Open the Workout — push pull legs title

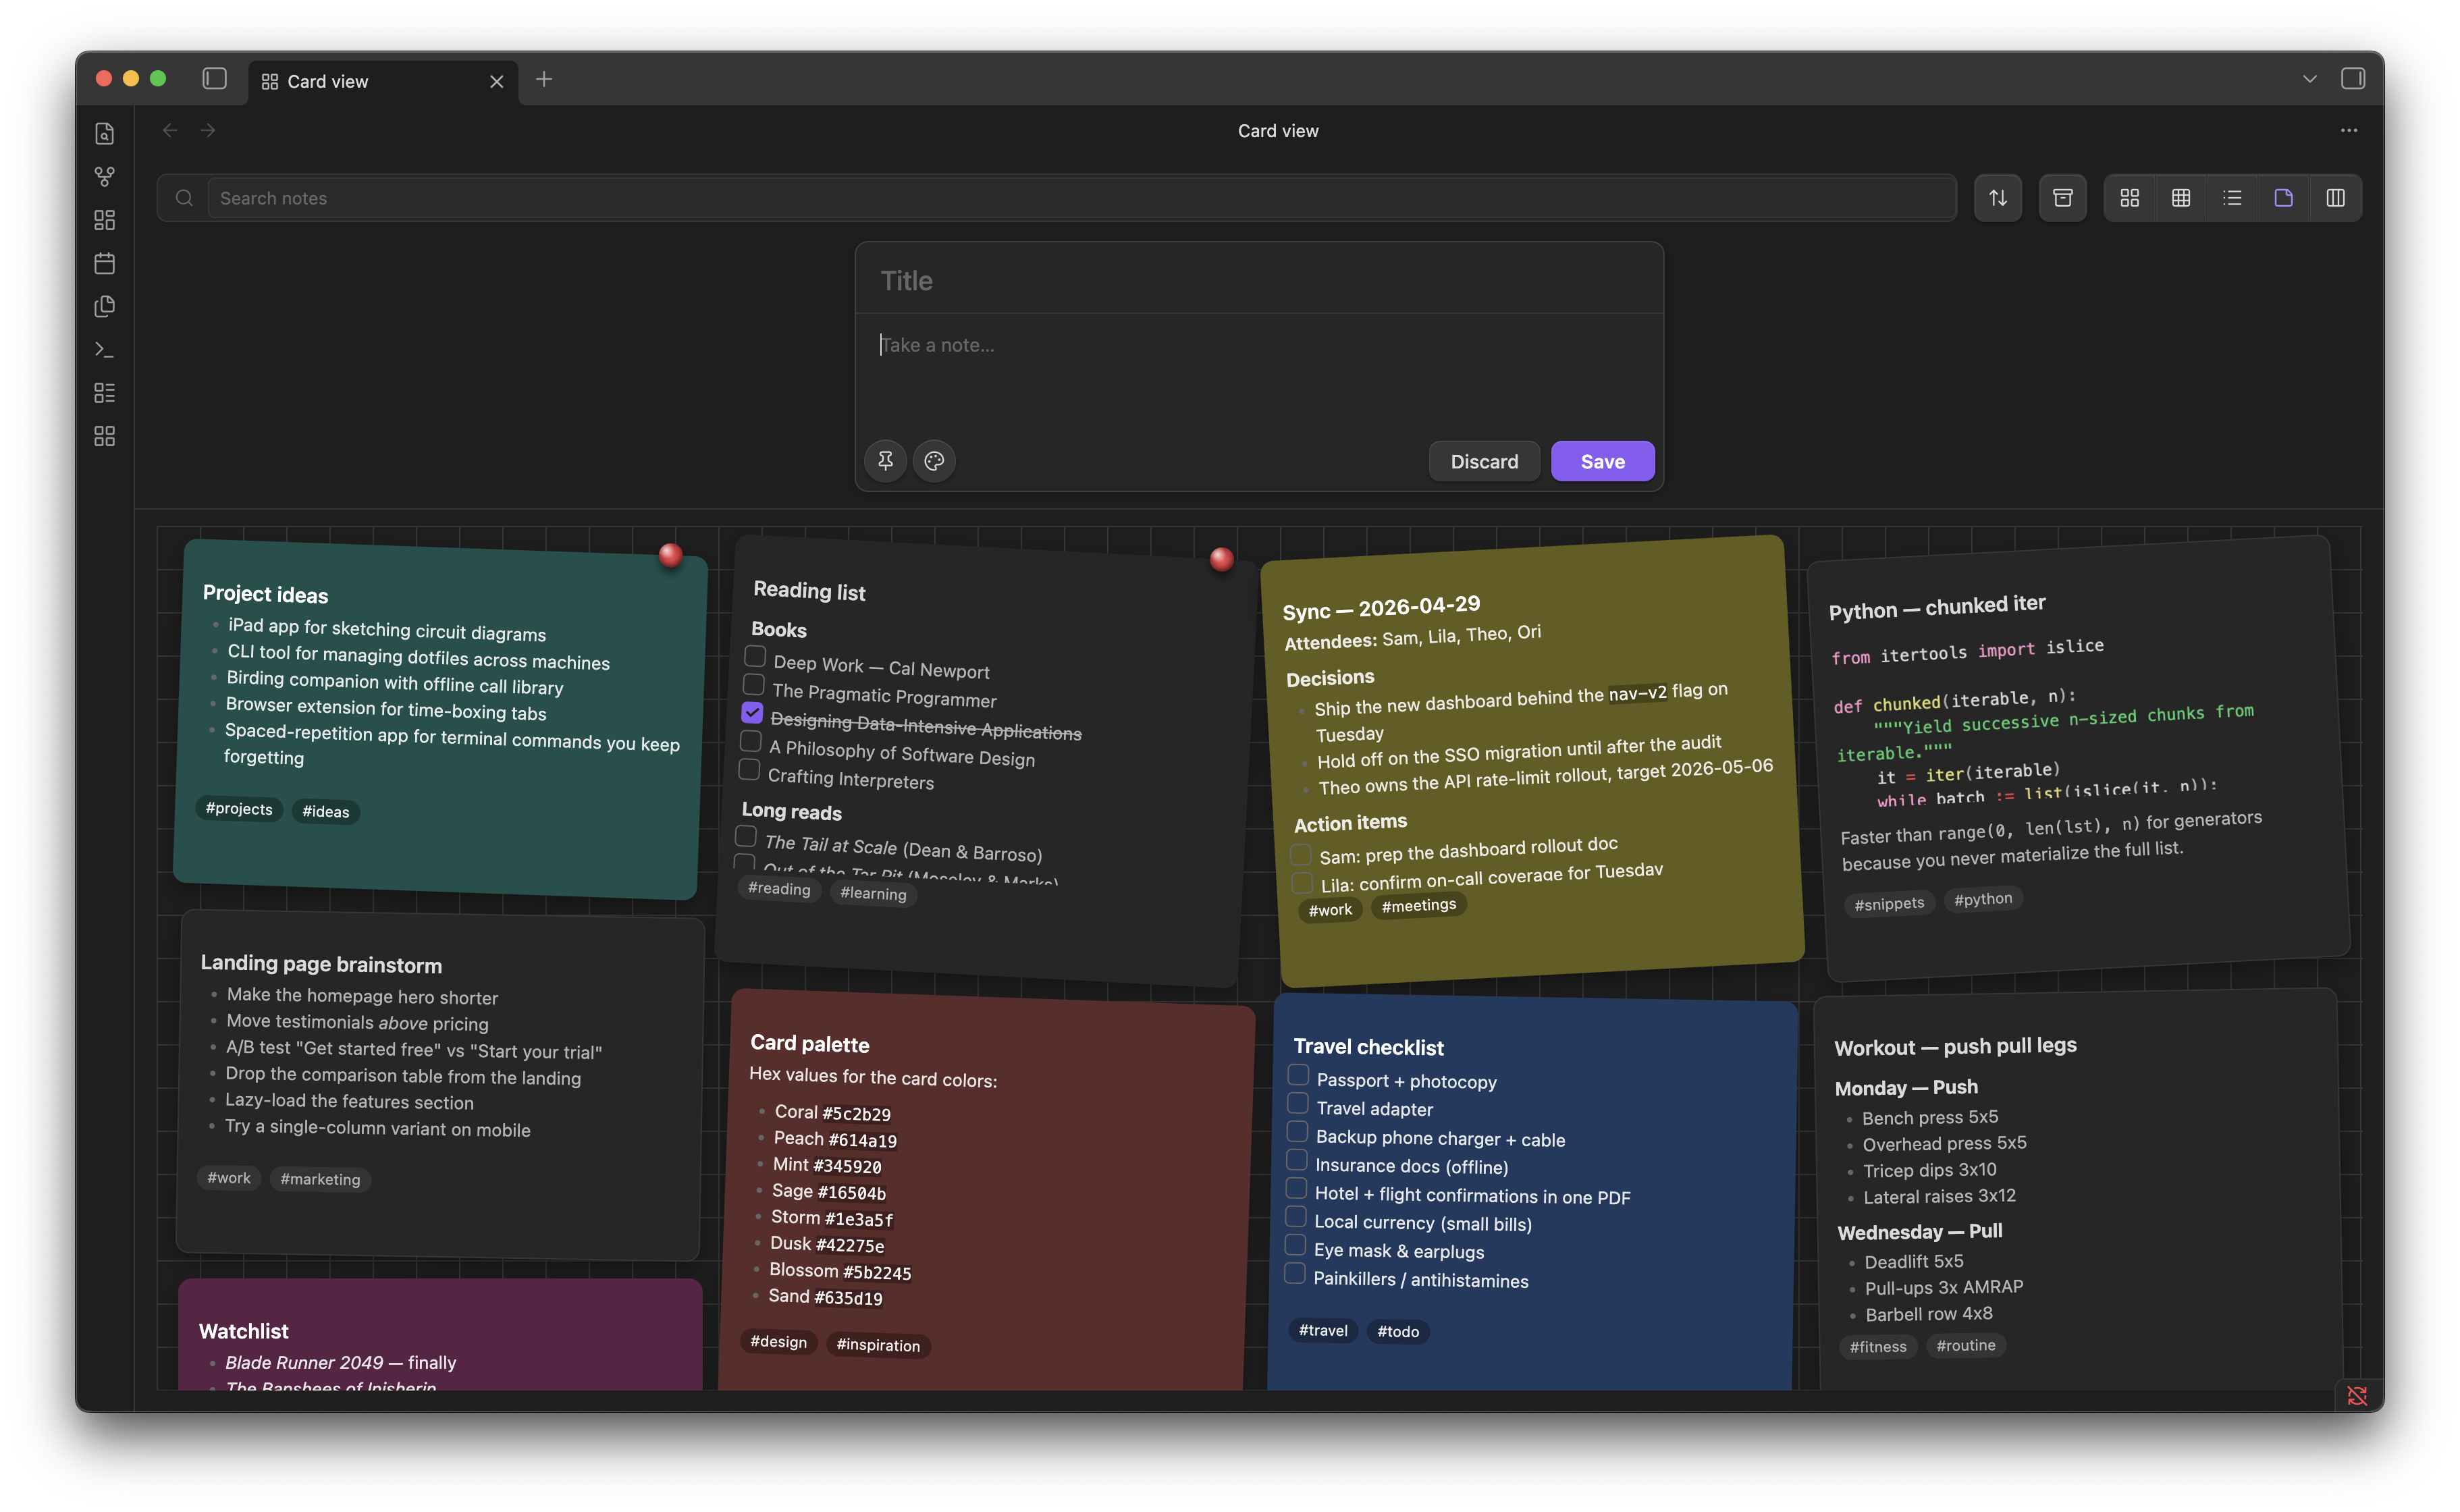click(1955, 1046)
